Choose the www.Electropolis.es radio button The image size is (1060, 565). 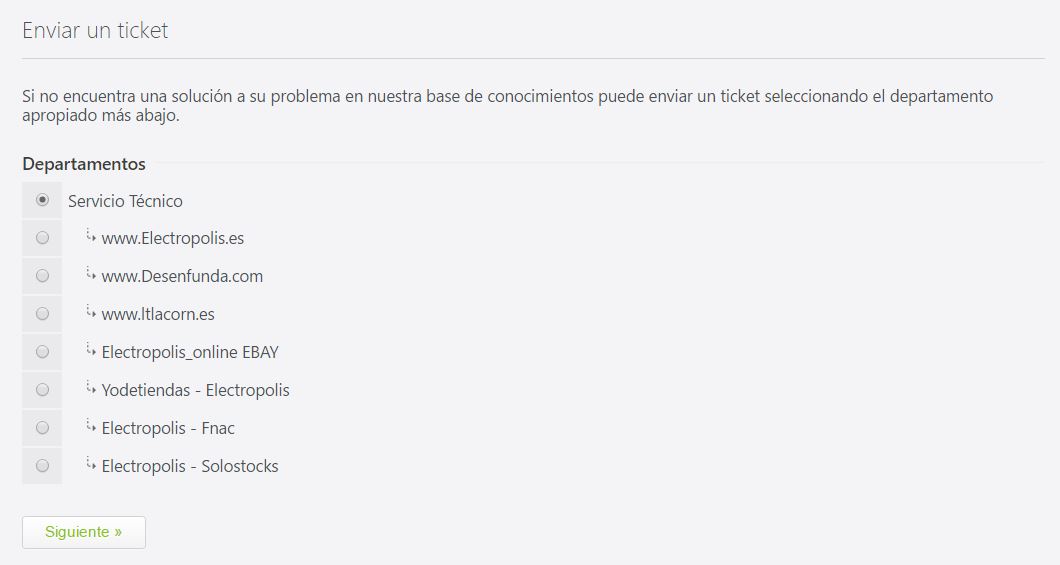point(42,238)
